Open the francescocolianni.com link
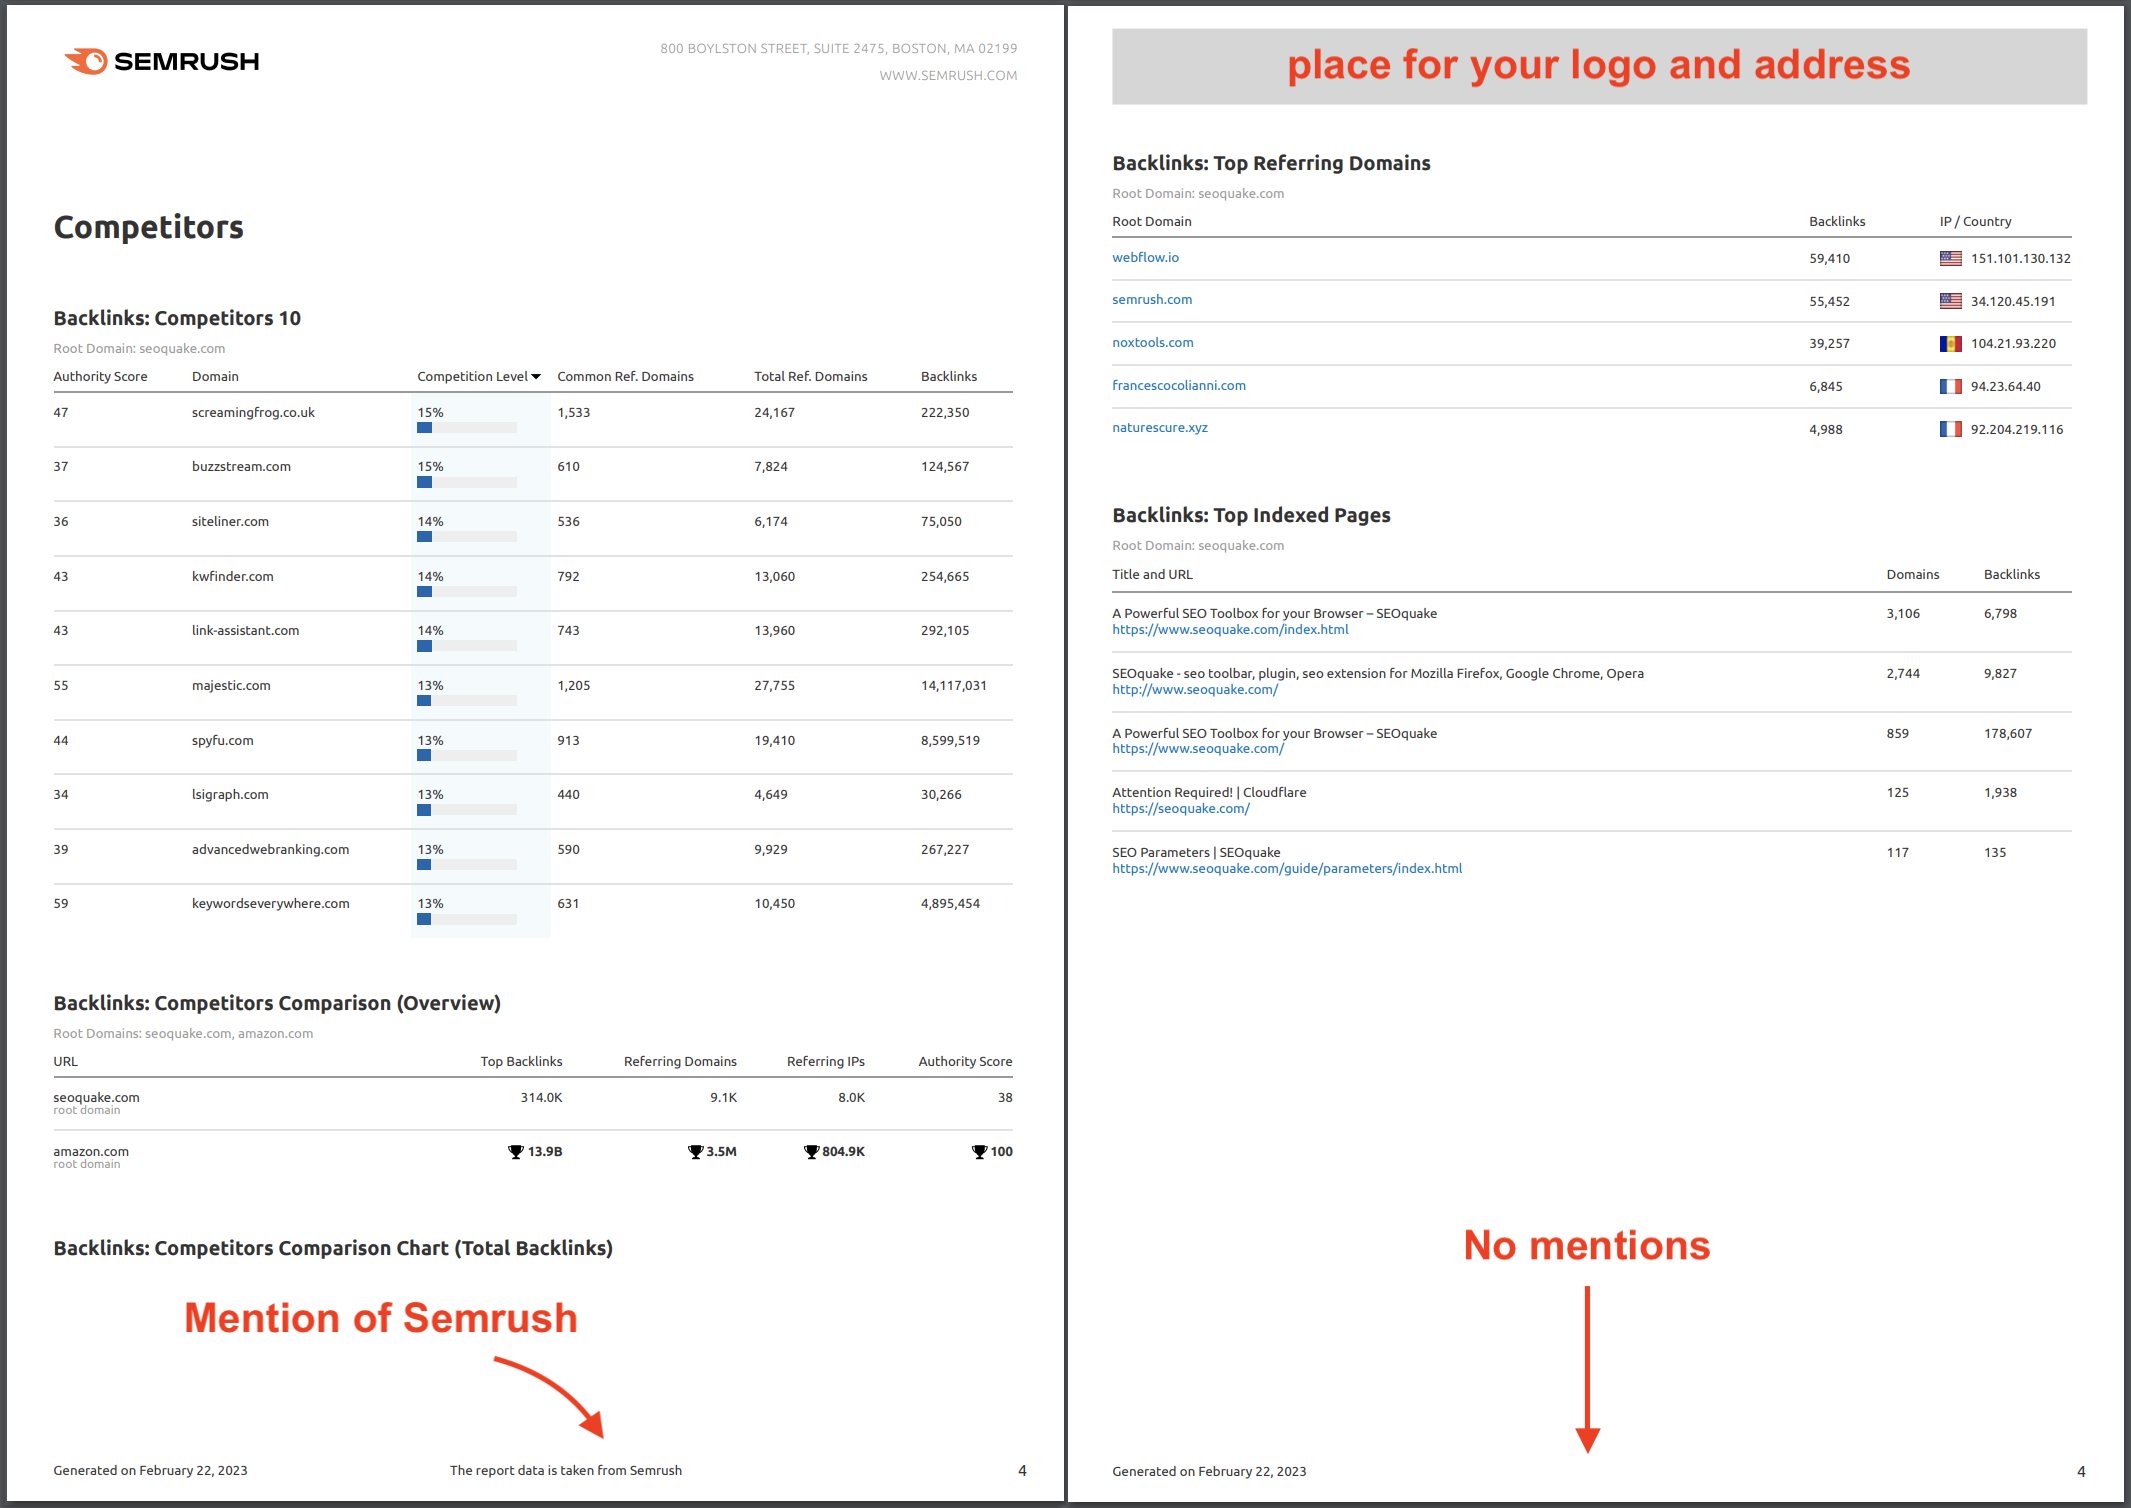The width and height of the screenshot is (2131, 1508). [1179, 385]
